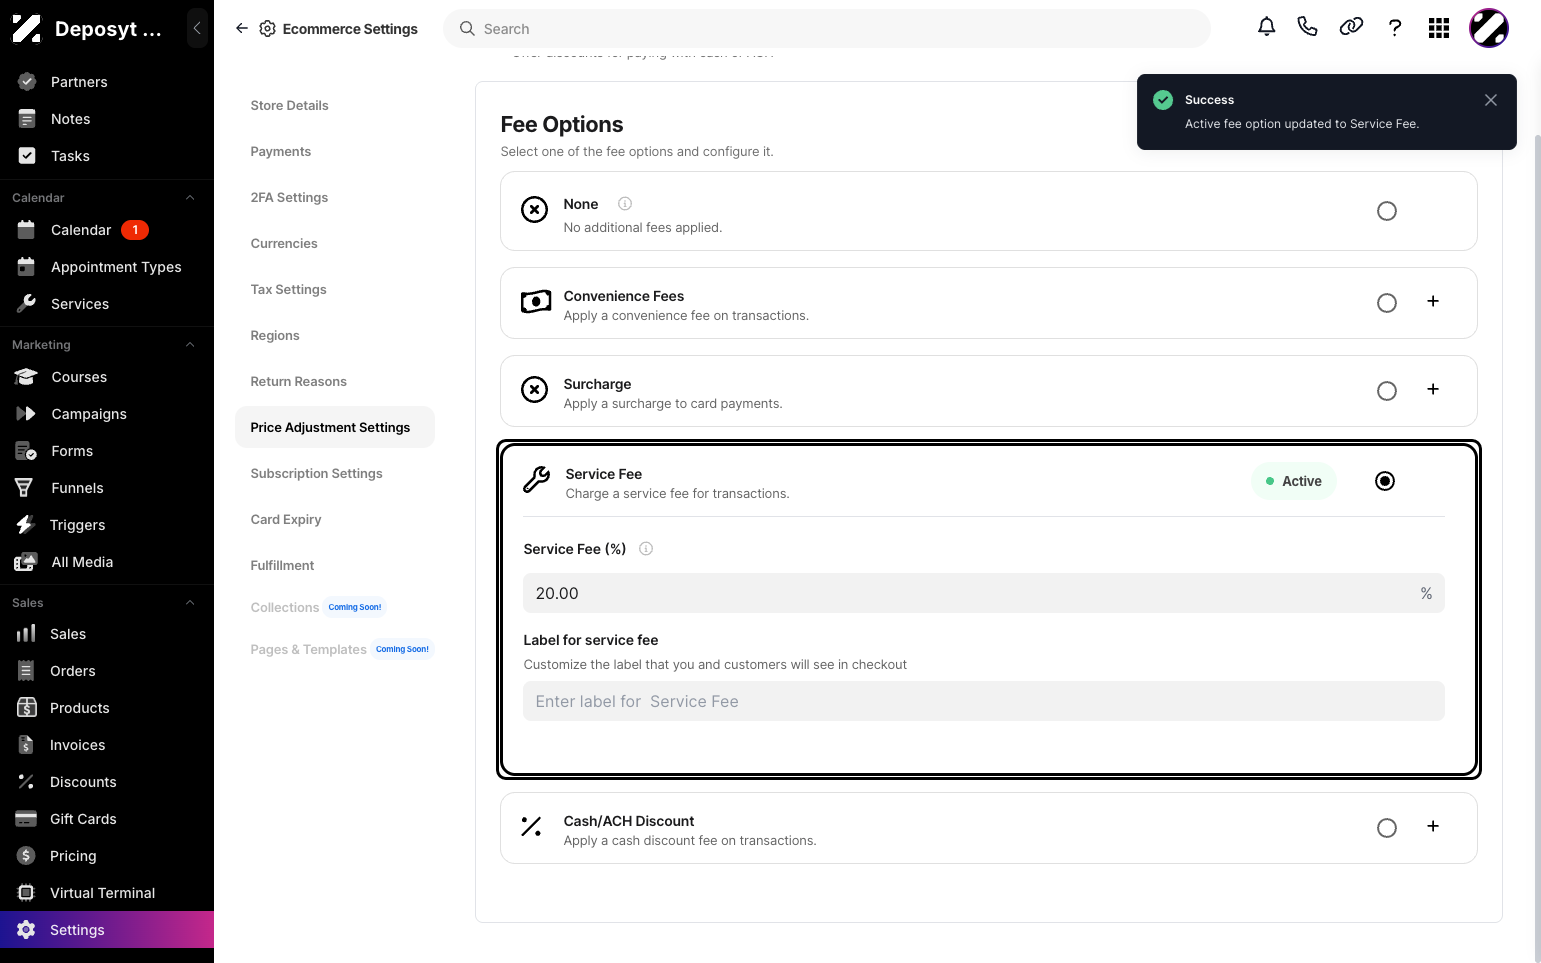
Task: Click the top Search field
Action: (x=827, y=29)
